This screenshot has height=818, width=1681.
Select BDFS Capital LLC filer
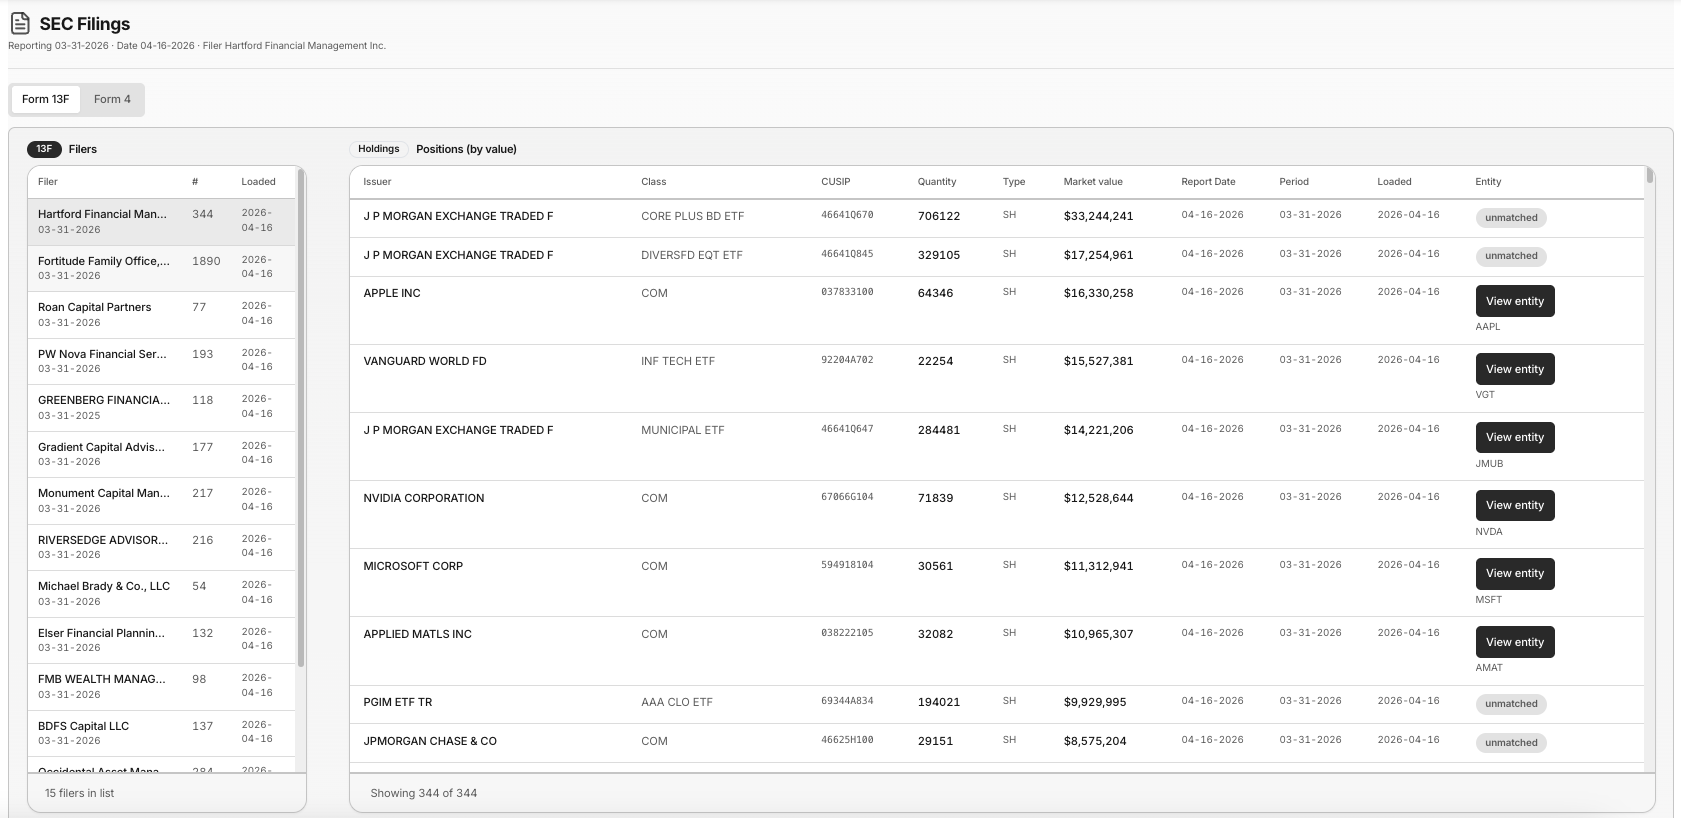pos(161,733)
